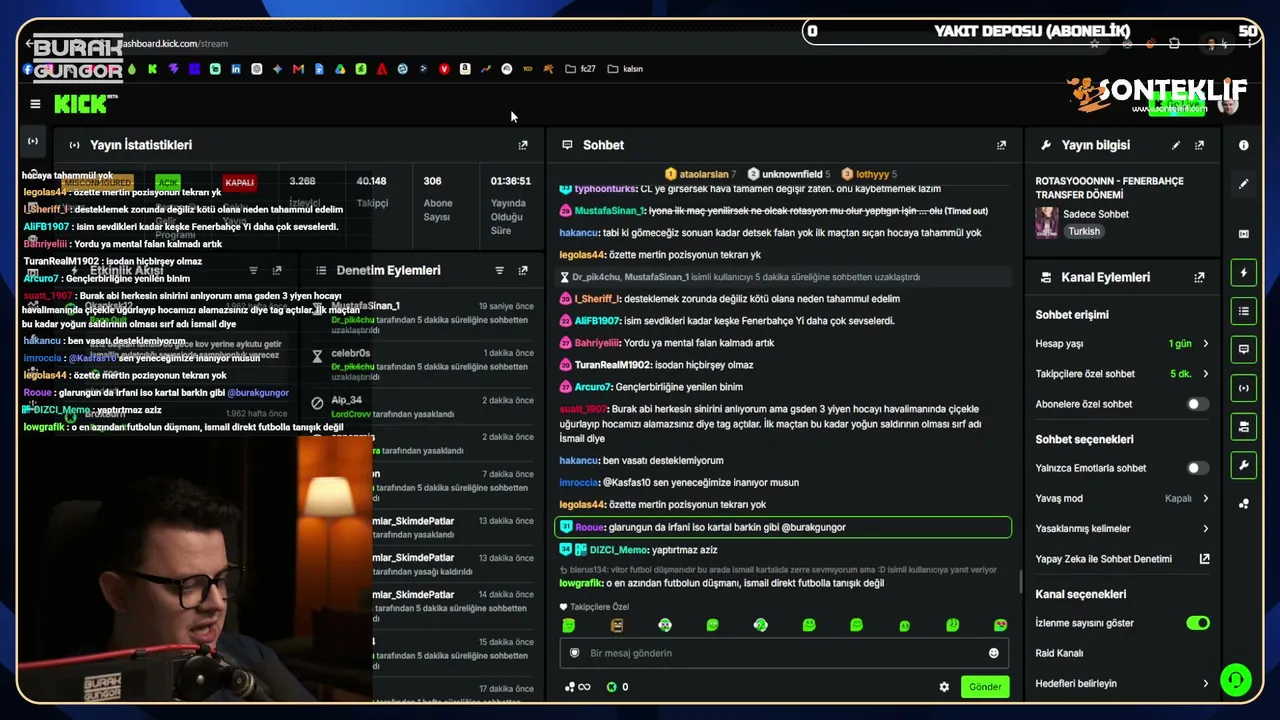Expand Yasaklanmış kelimeler chevron

[x=1205, y=529]
